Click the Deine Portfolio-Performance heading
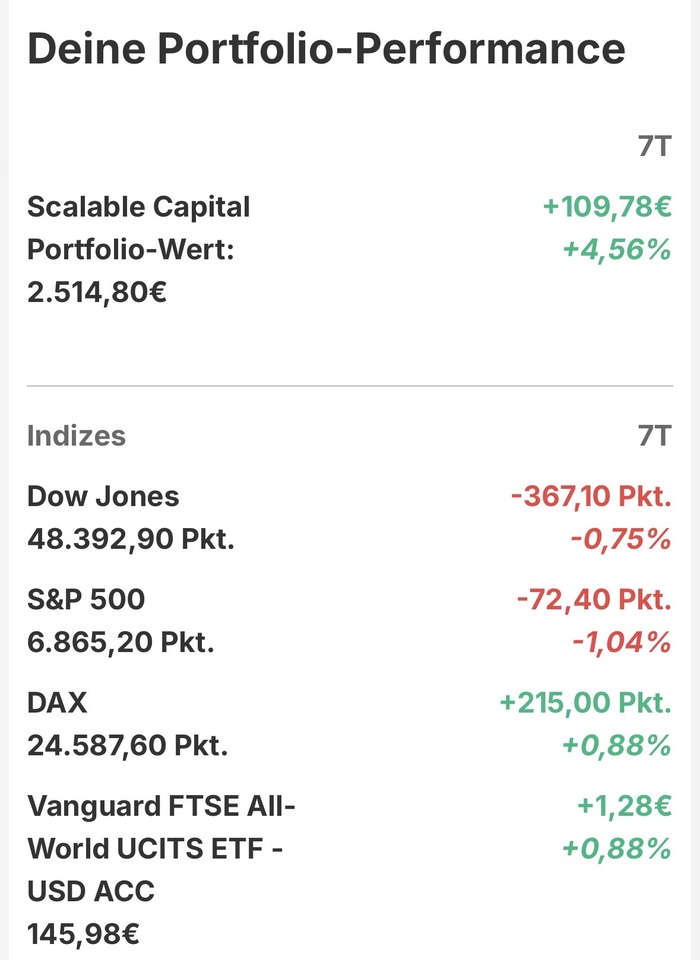Image resolution: width=700 pixels, height=960 pixels. click(x=326, y=49)
